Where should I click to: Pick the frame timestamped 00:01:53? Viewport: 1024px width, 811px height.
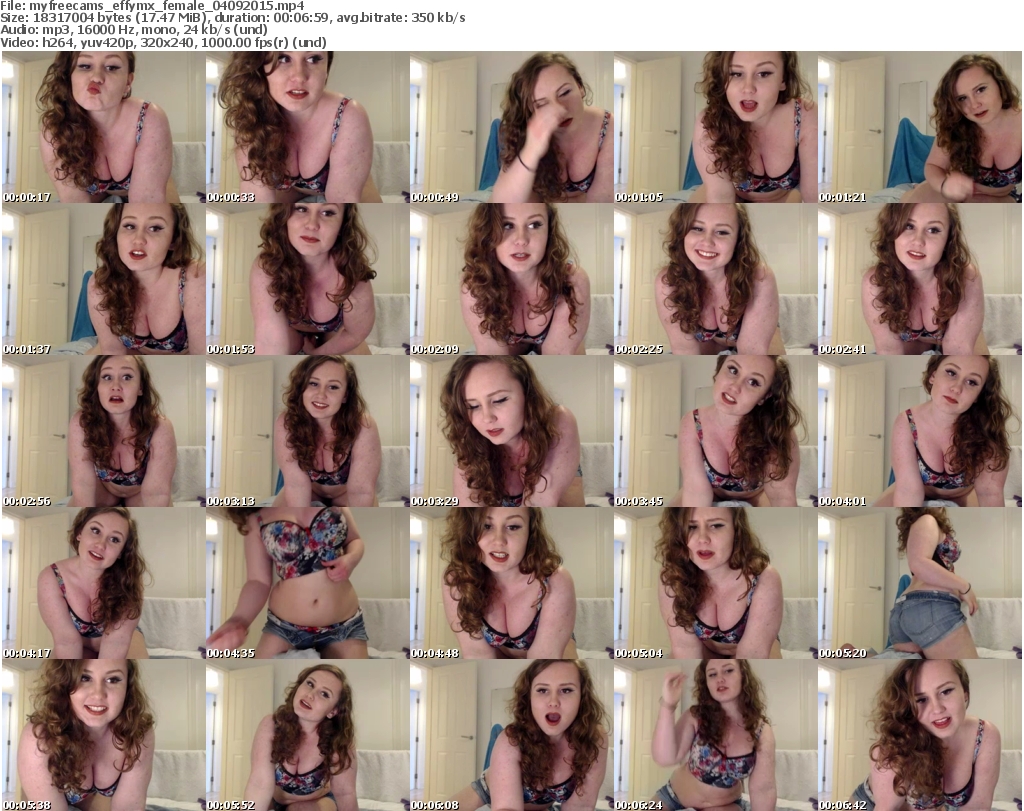pyautogui.click(x=308, y=279)
